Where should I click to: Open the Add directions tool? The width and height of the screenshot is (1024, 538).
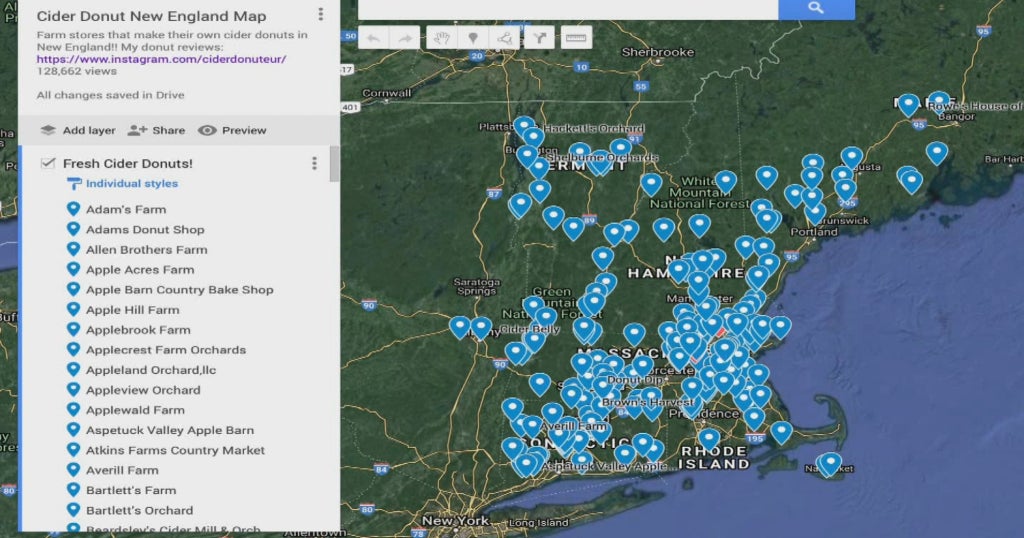(539, 39)
